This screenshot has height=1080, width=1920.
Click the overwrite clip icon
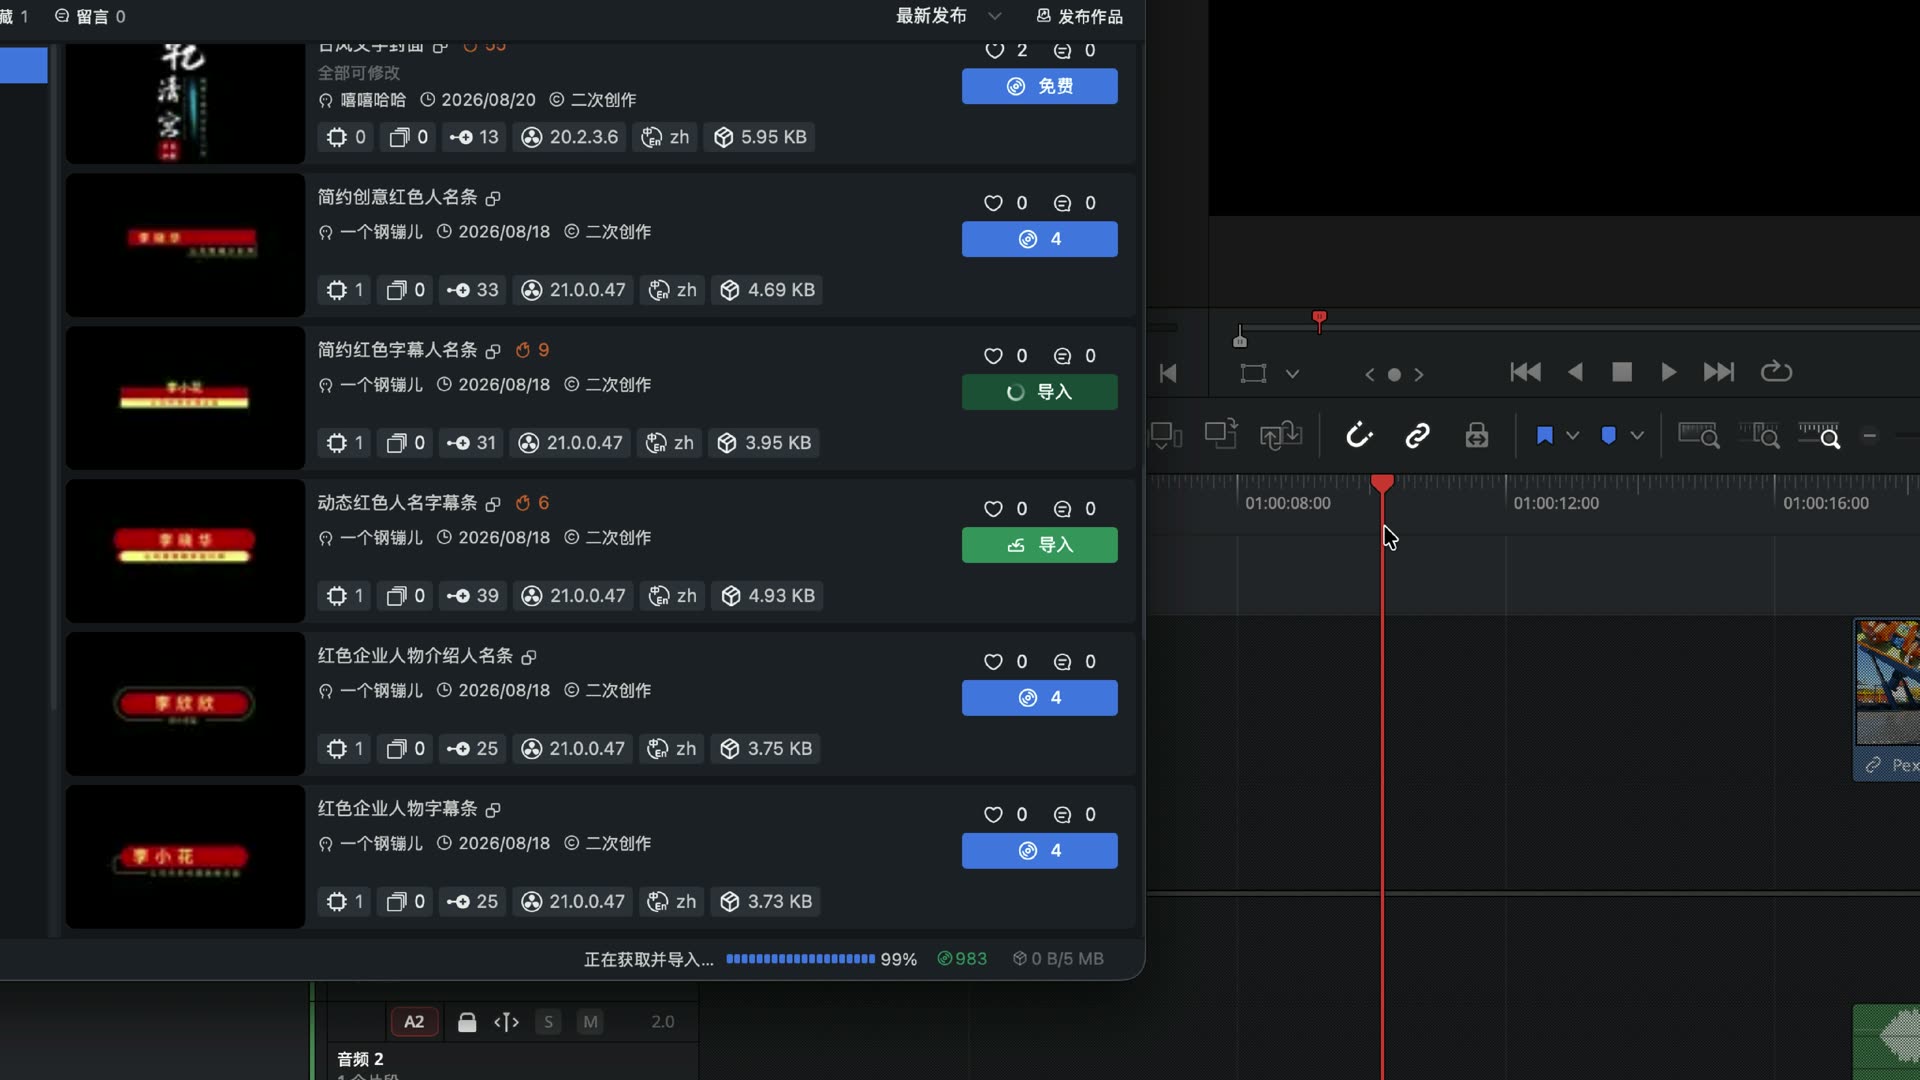(1221, 434)
